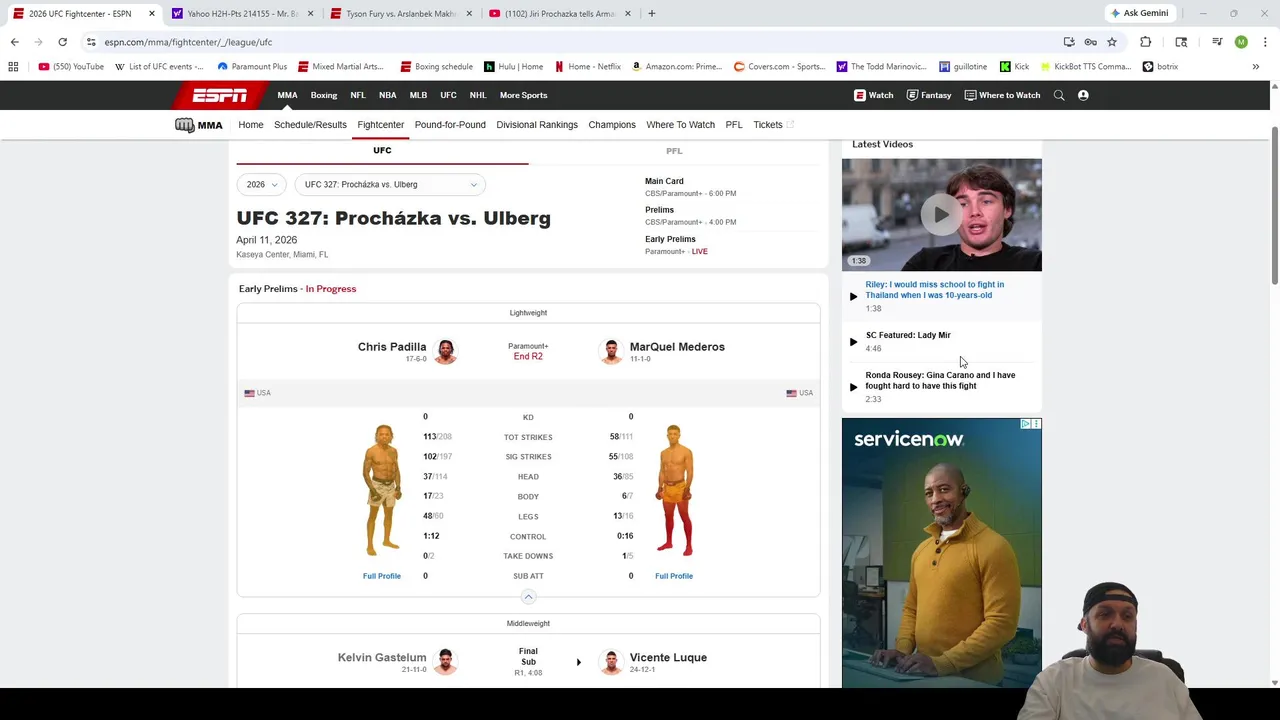Click the MarQuel Mederos headshot
This screenshot has width=1280, height=720.
click(x=611, y=352)
